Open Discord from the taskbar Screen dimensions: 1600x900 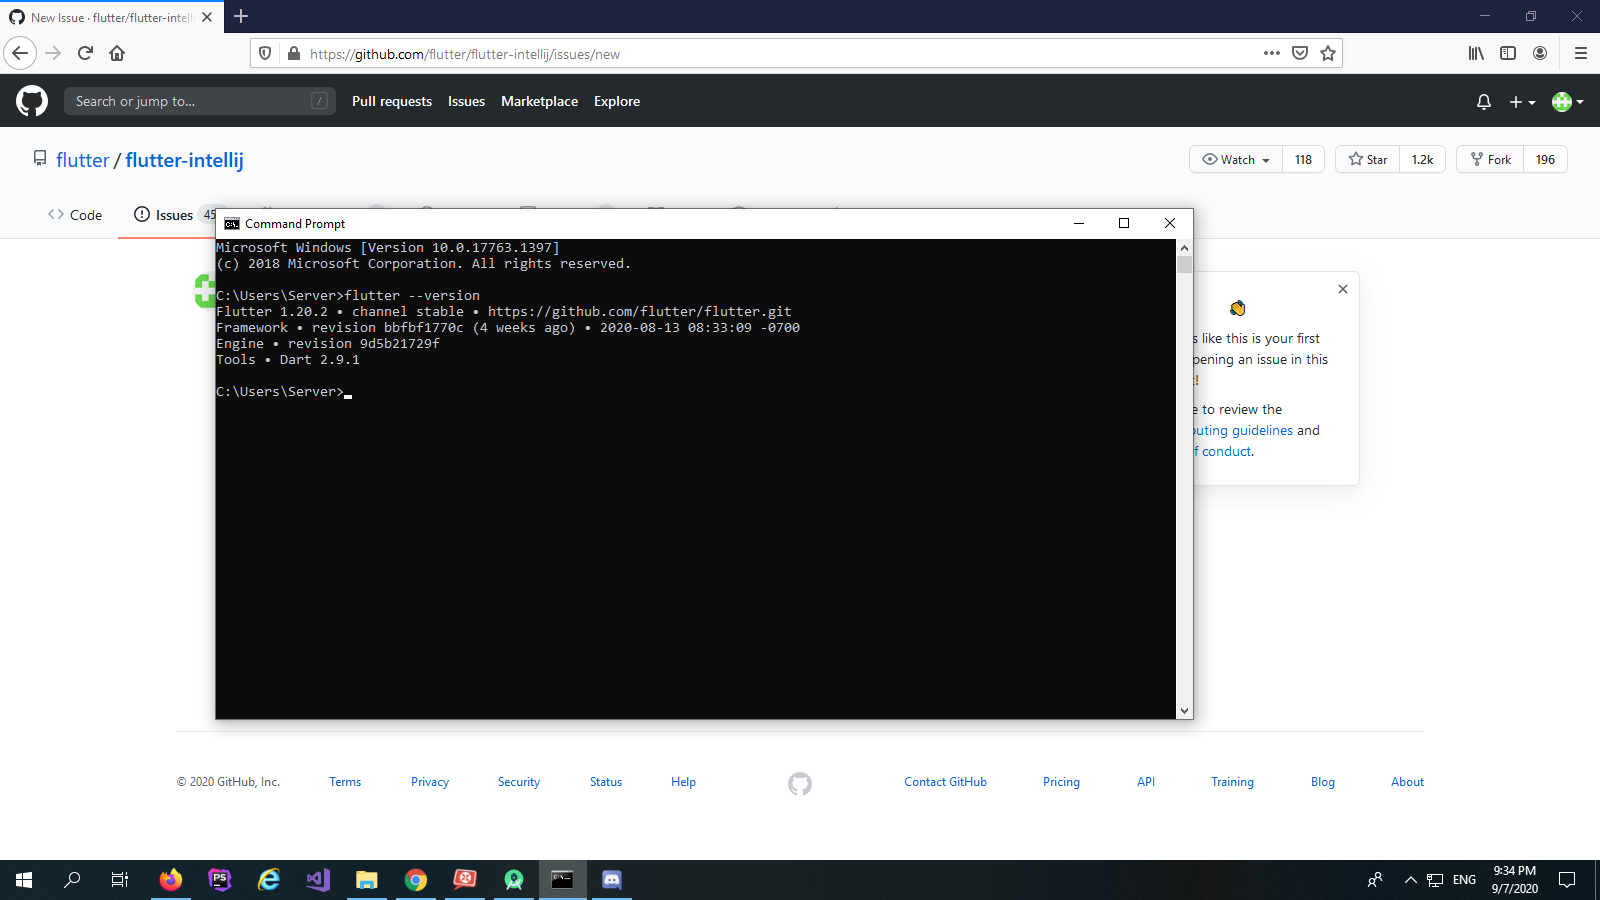(611, 880)
